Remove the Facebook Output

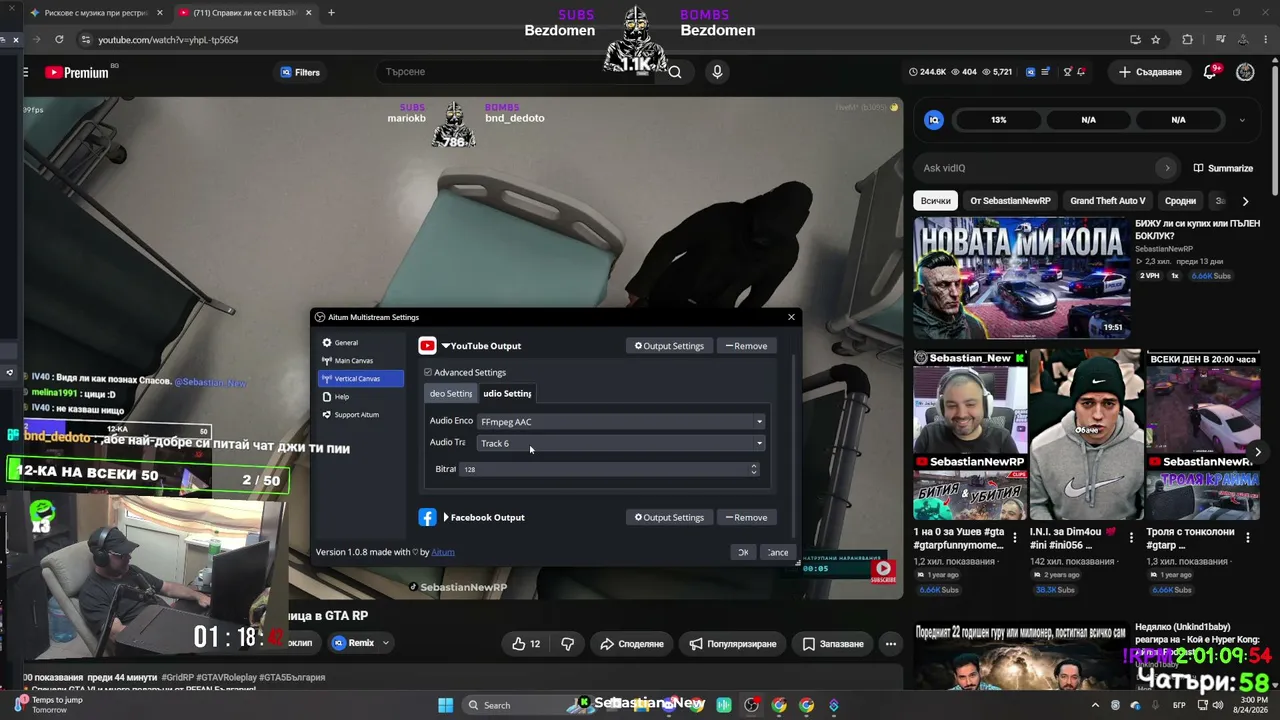(746, 518)
